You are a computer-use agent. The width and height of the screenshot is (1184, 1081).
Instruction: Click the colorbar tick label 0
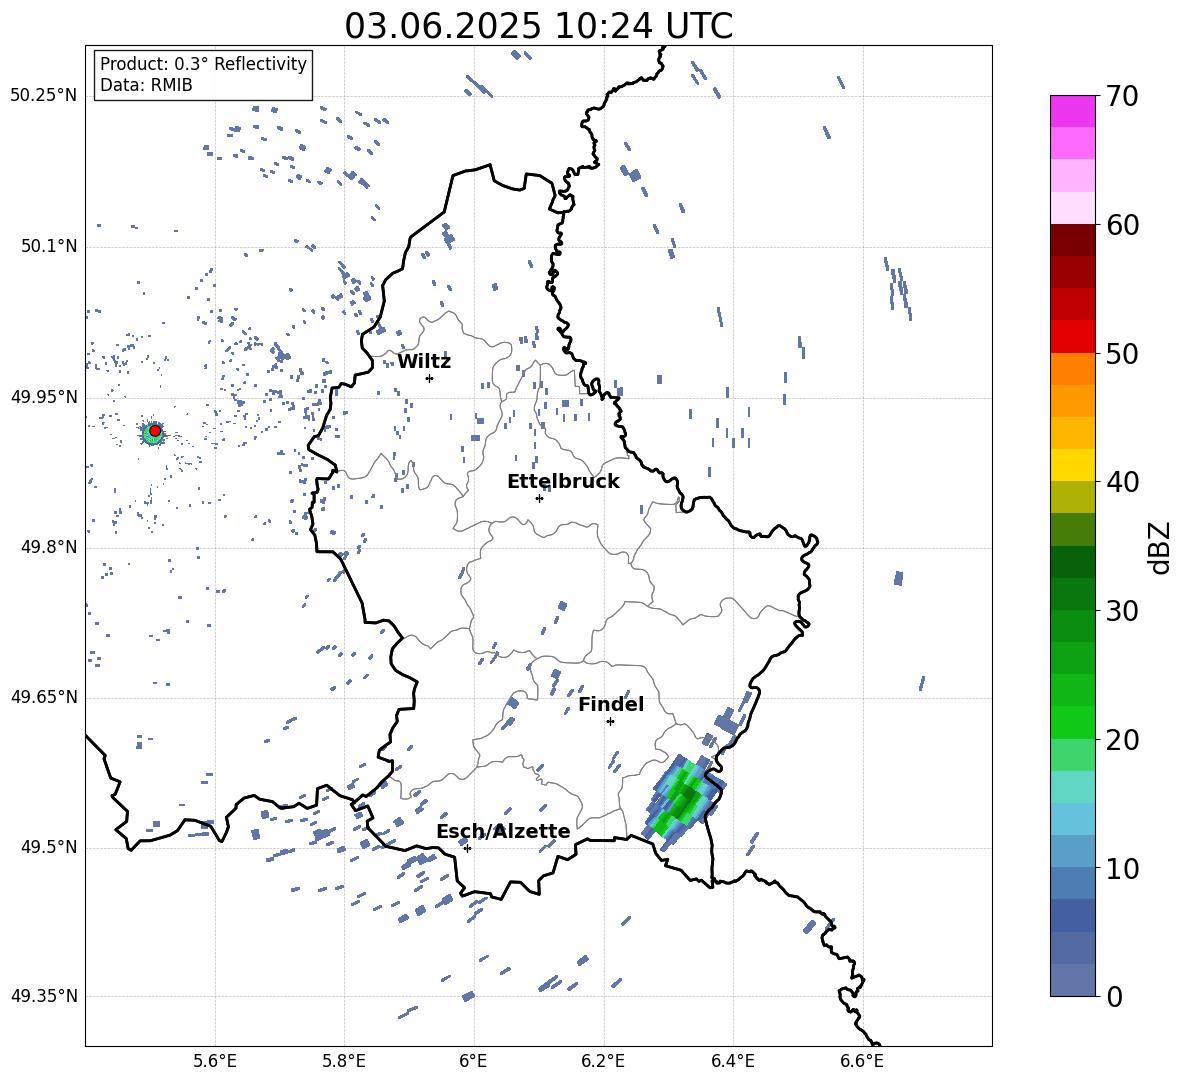pos(1113,997)
